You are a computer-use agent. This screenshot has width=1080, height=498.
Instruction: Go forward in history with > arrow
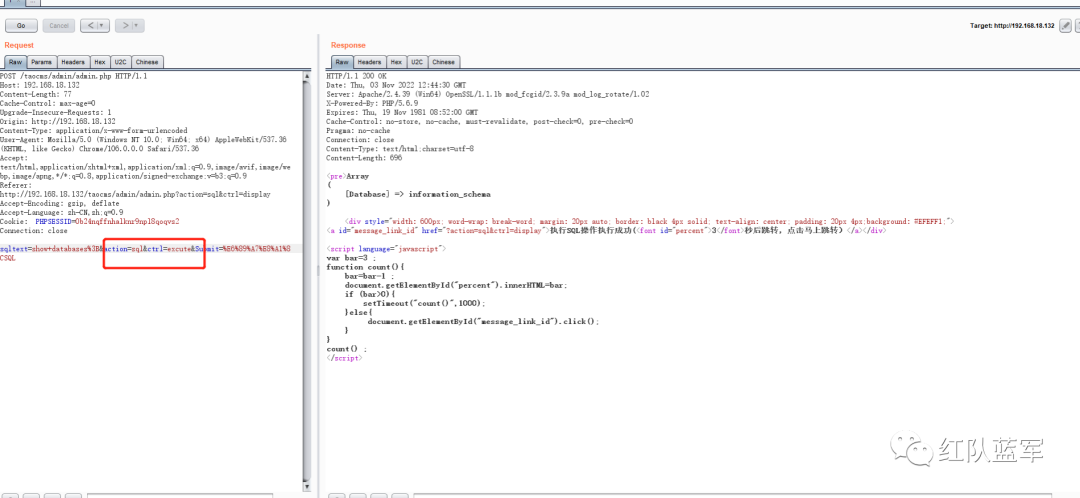[x=124, y=25]
